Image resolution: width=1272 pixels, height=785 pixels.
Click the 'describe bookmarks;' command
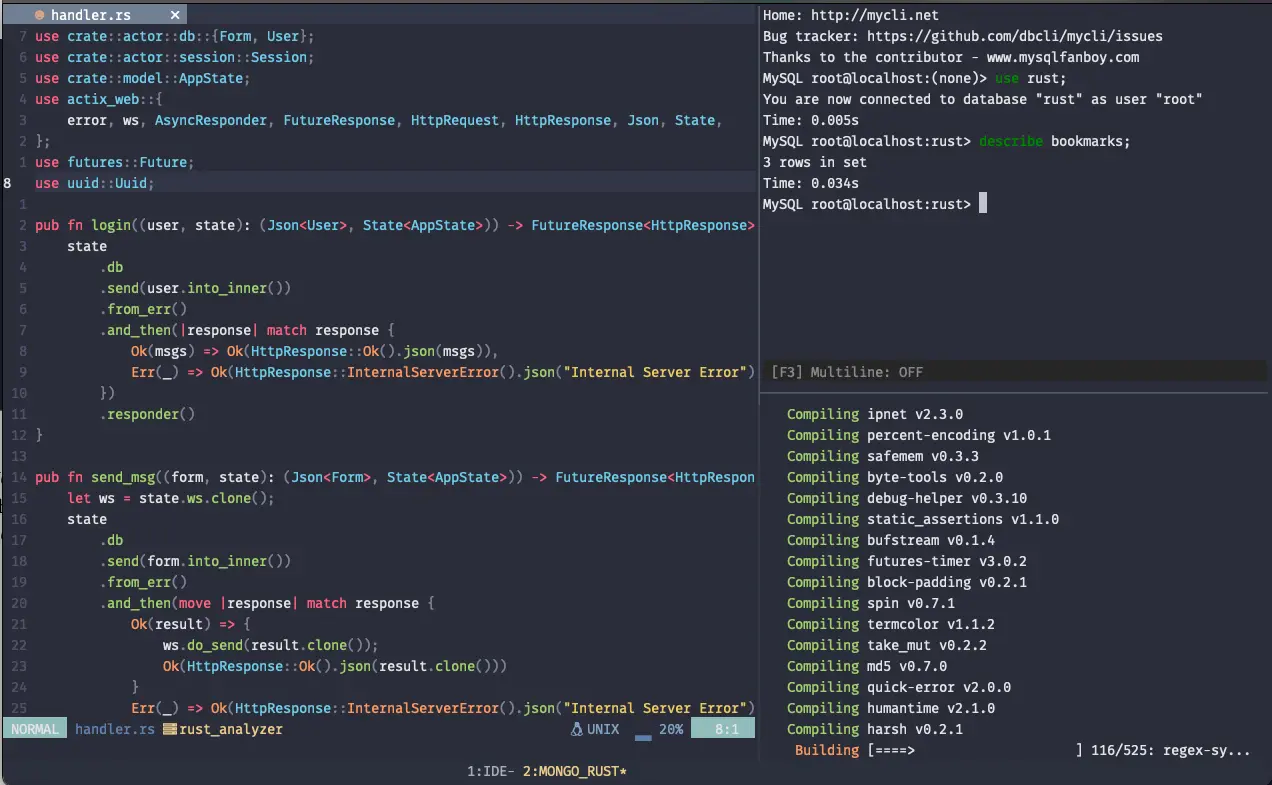[x=1055, y=141]
